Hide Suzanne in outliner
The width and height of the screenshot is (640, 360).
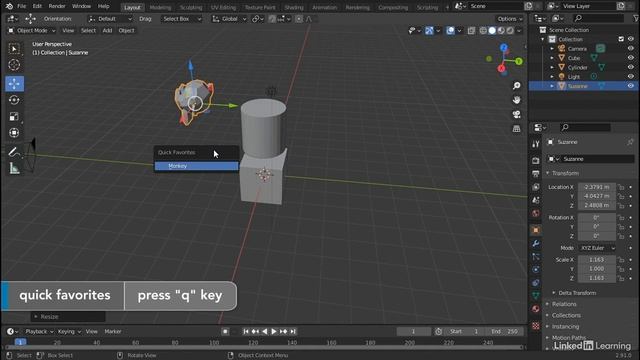[x=631, y=86]
